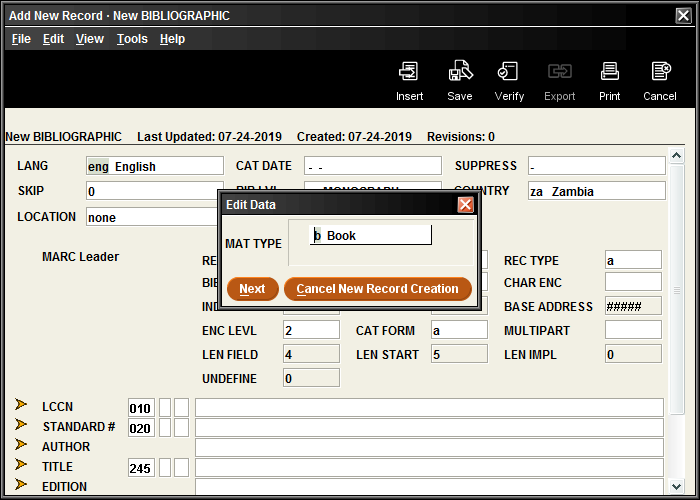Viewport: 700px width, 500px height.
Task: Click the SKIP field showing 0
Action: (154, 191)
